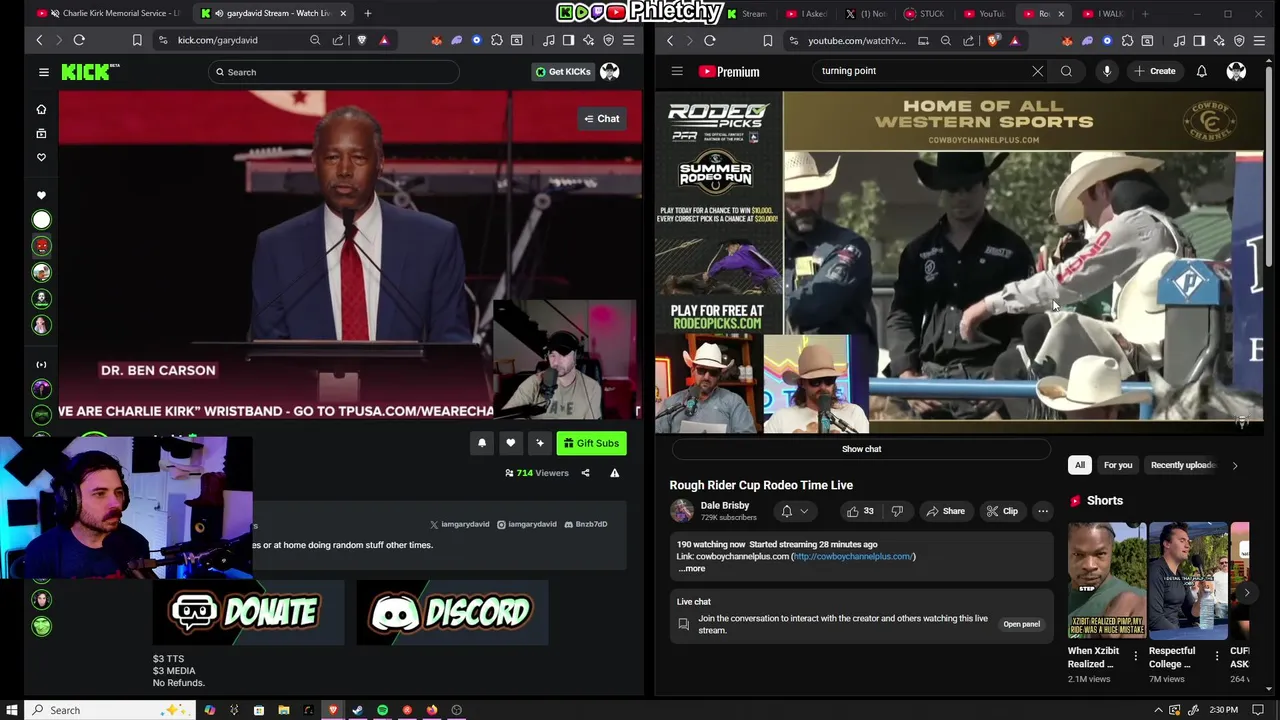
Task: Show next Shorts with arrow
Action: (1246, 593)
